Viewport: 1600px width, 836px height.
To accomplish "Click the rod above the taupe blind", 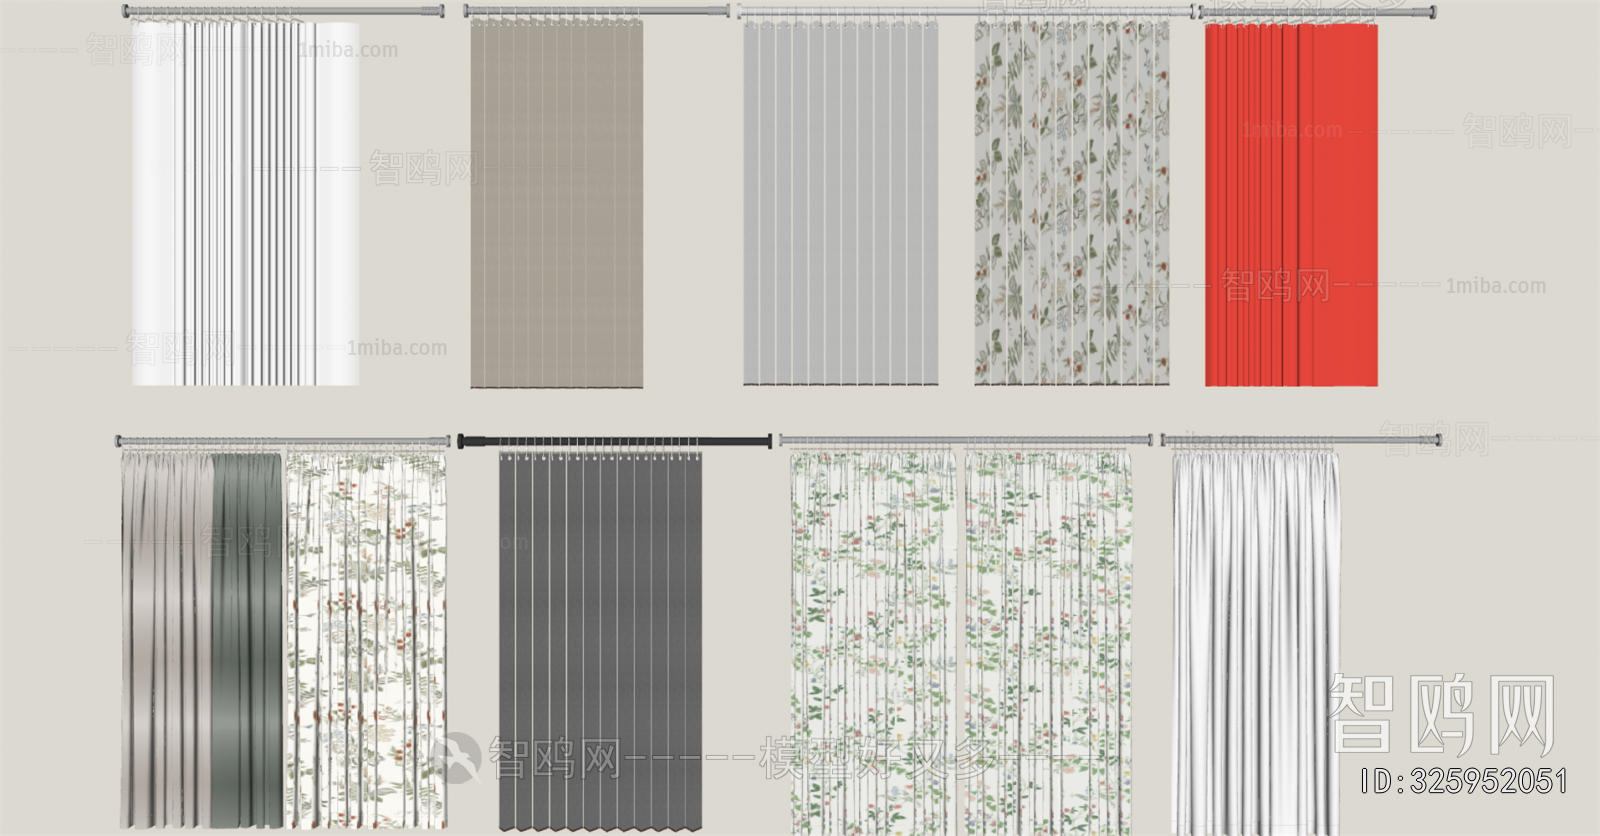I will click(x=596, y=12).
